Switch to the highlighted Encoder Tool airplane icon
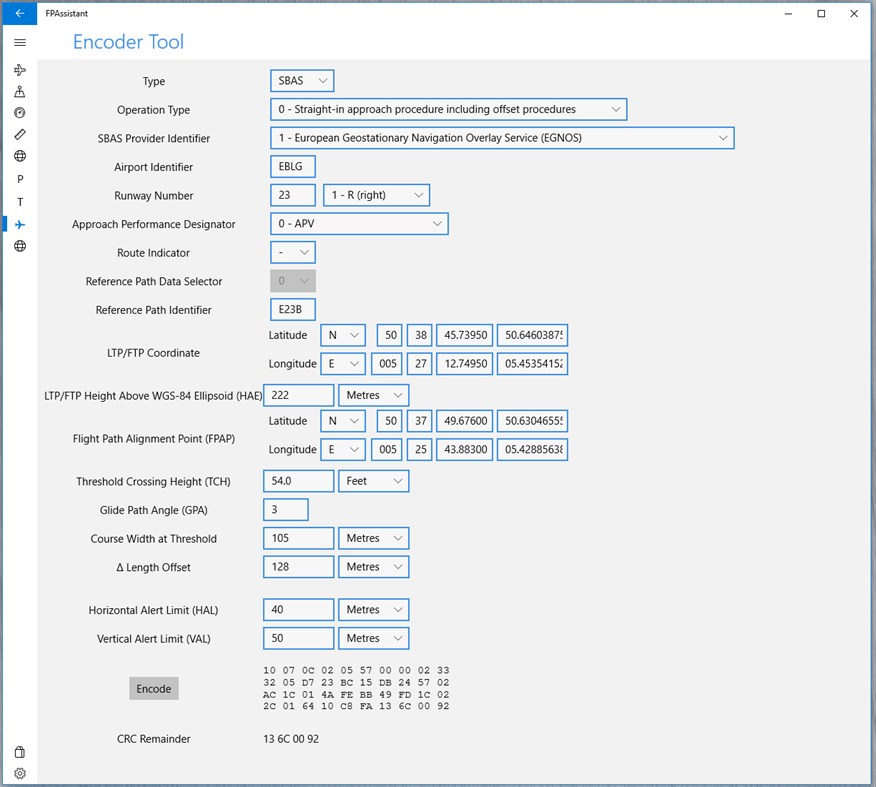The height and width of the screenshot is (787, 876). pyautogui.click(x=20, y=224)
